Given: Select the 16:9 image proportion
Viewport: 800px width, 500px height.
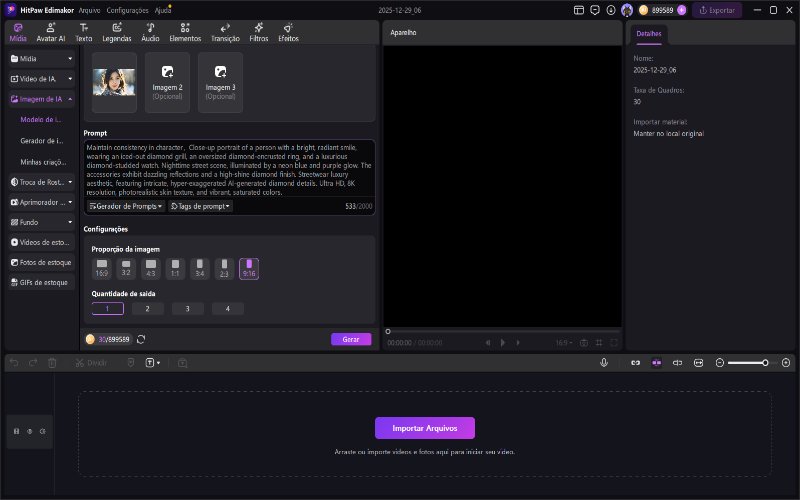Looking at the screenshot, I should [x=102, y=268].
